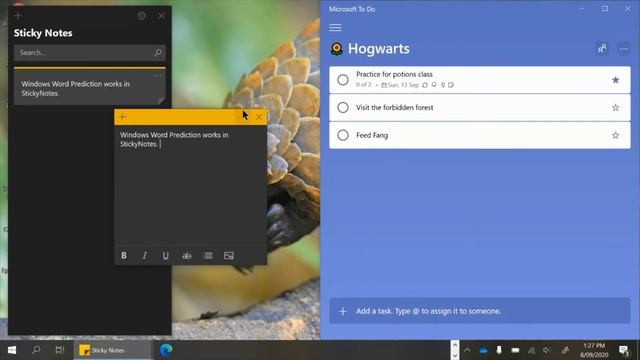The width and height of the screenshot is (640, 360).
Task: Open Windows taskbar search
Action: [36, 350]
